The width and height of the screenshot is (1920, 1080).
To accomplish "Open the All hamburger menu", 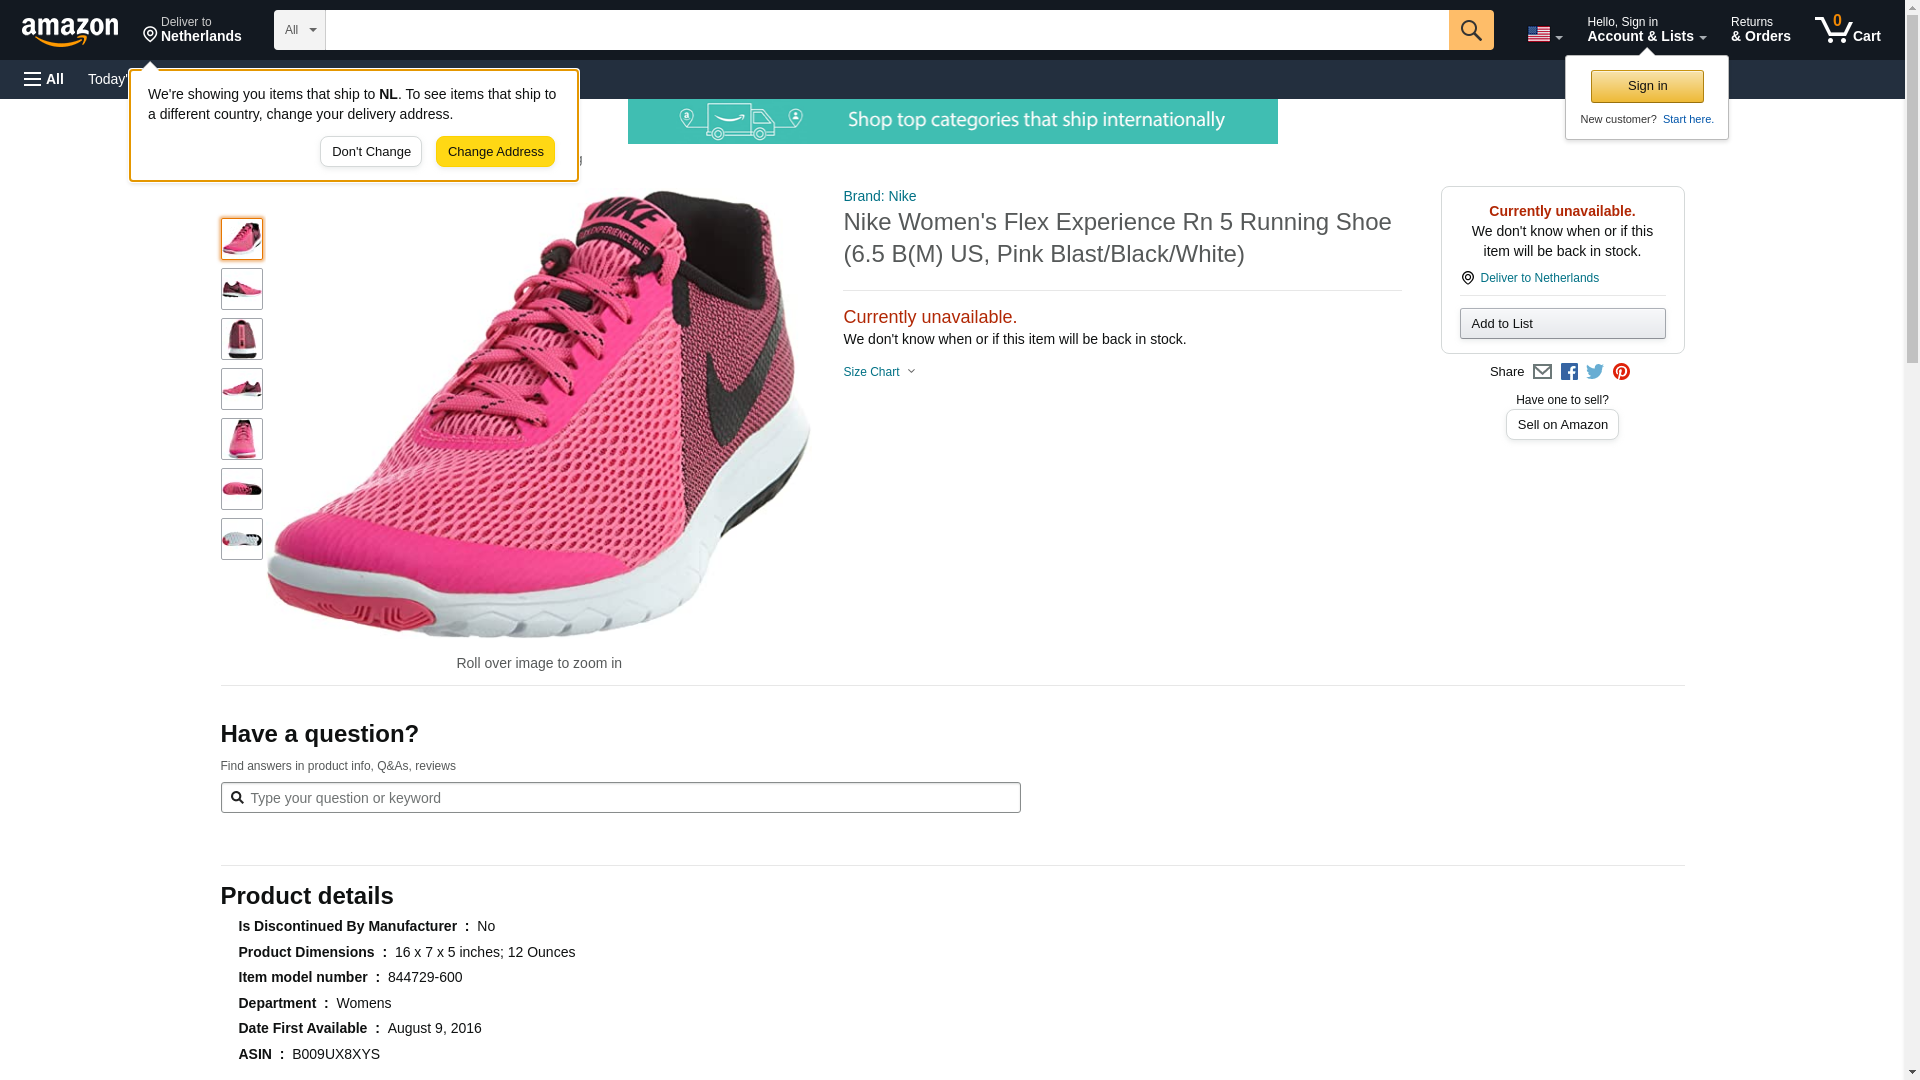I will tap(44, 79).
